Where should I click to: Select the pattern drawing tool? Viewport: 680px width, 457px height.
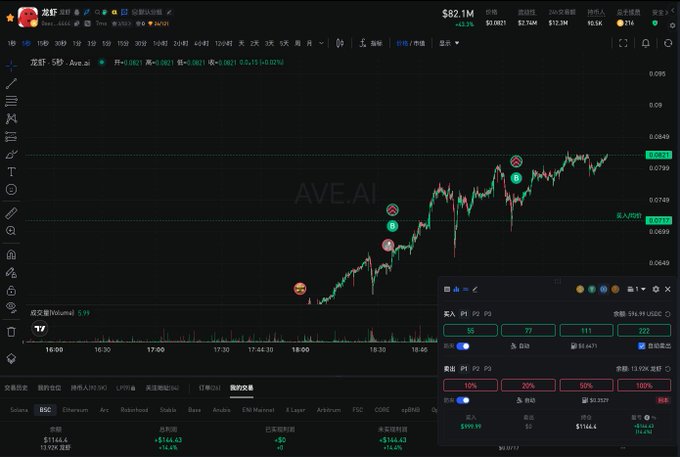[x=11, y=118]
